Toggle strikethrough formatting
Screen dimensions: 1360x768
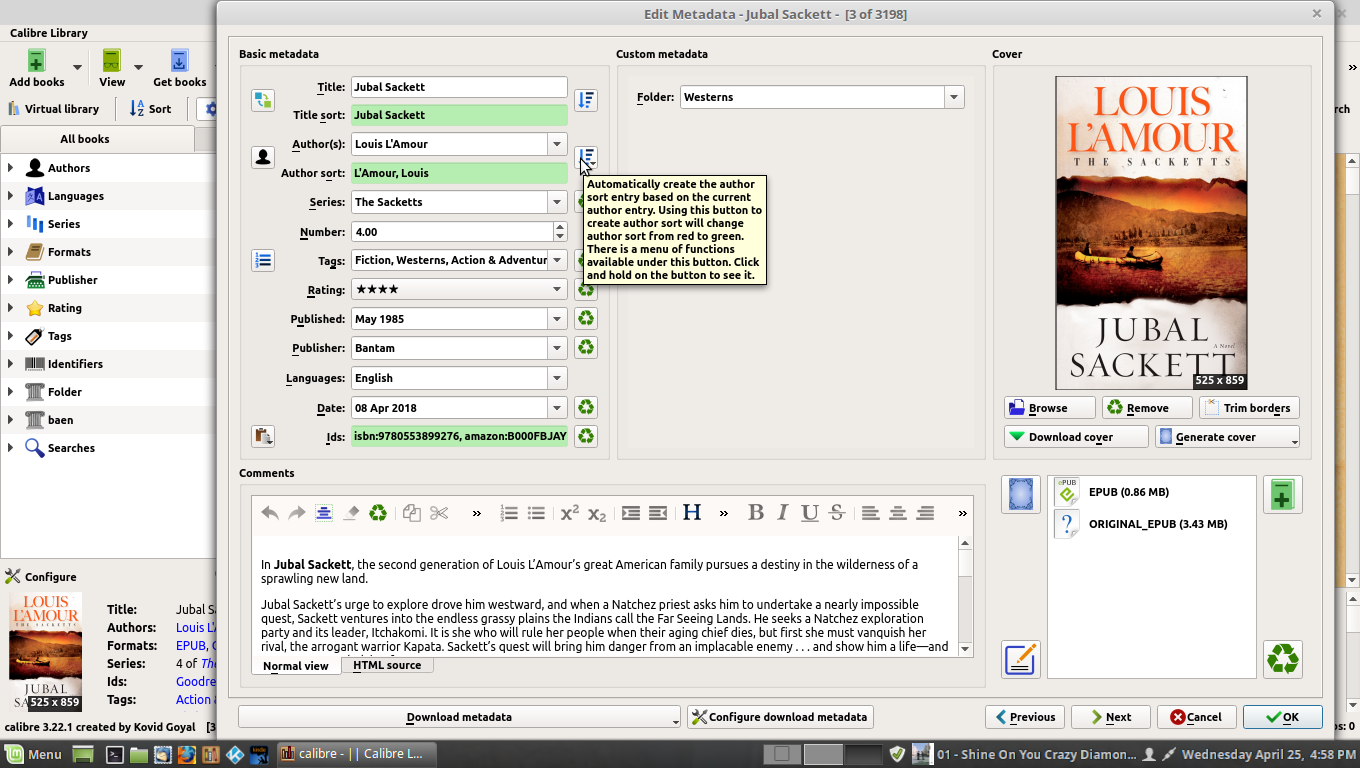(837, 513)
